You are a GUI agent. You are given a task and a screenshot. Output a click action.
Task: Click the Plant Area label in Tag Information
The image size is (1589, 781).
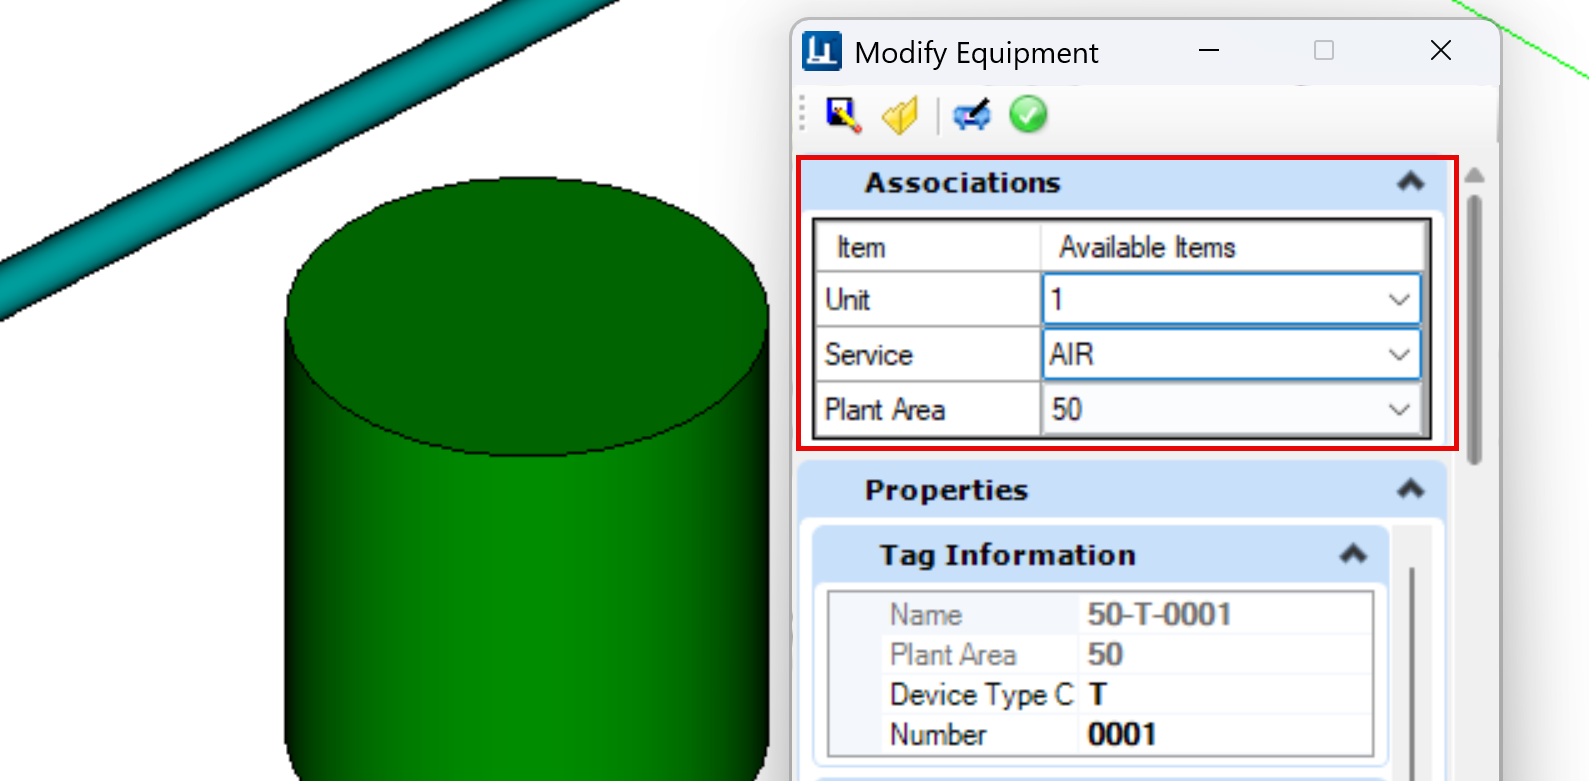tap(953, 654)
